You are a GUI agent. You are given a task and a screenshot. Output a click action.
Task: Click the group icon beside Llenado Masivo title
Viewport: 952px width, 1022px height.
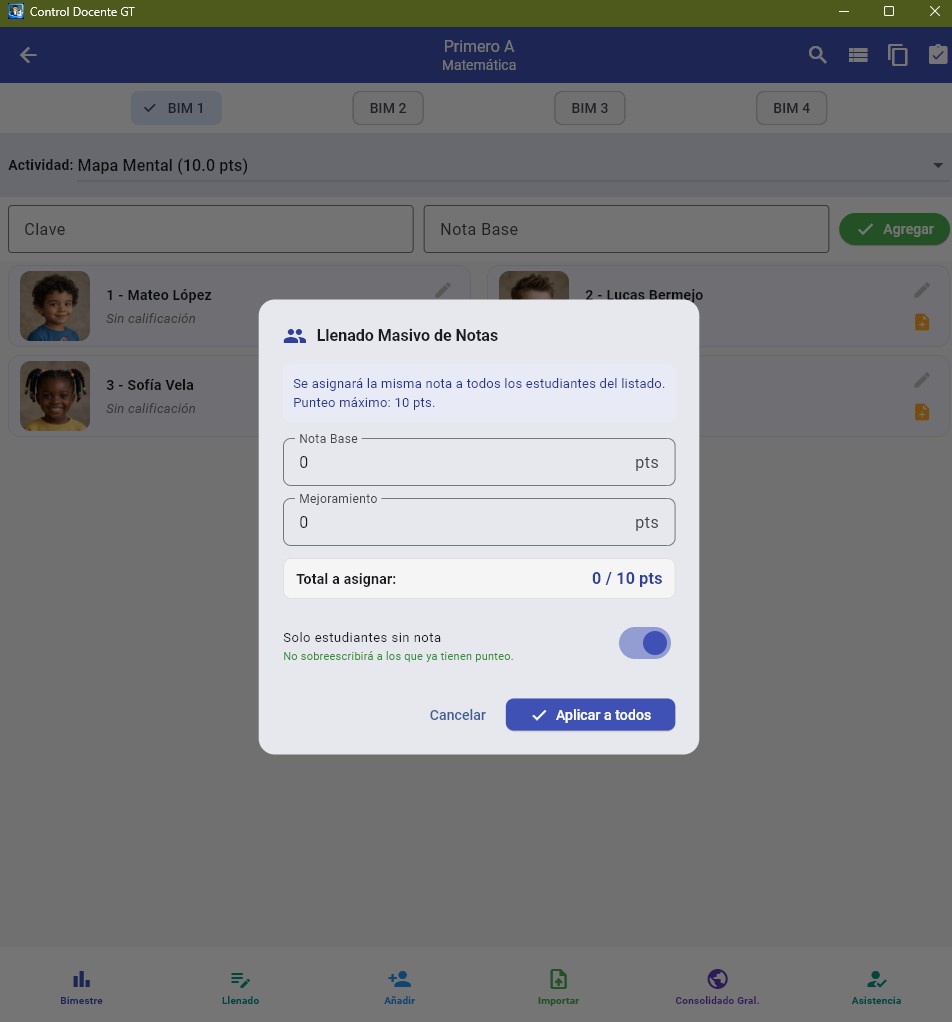click(x=295, y=336)
